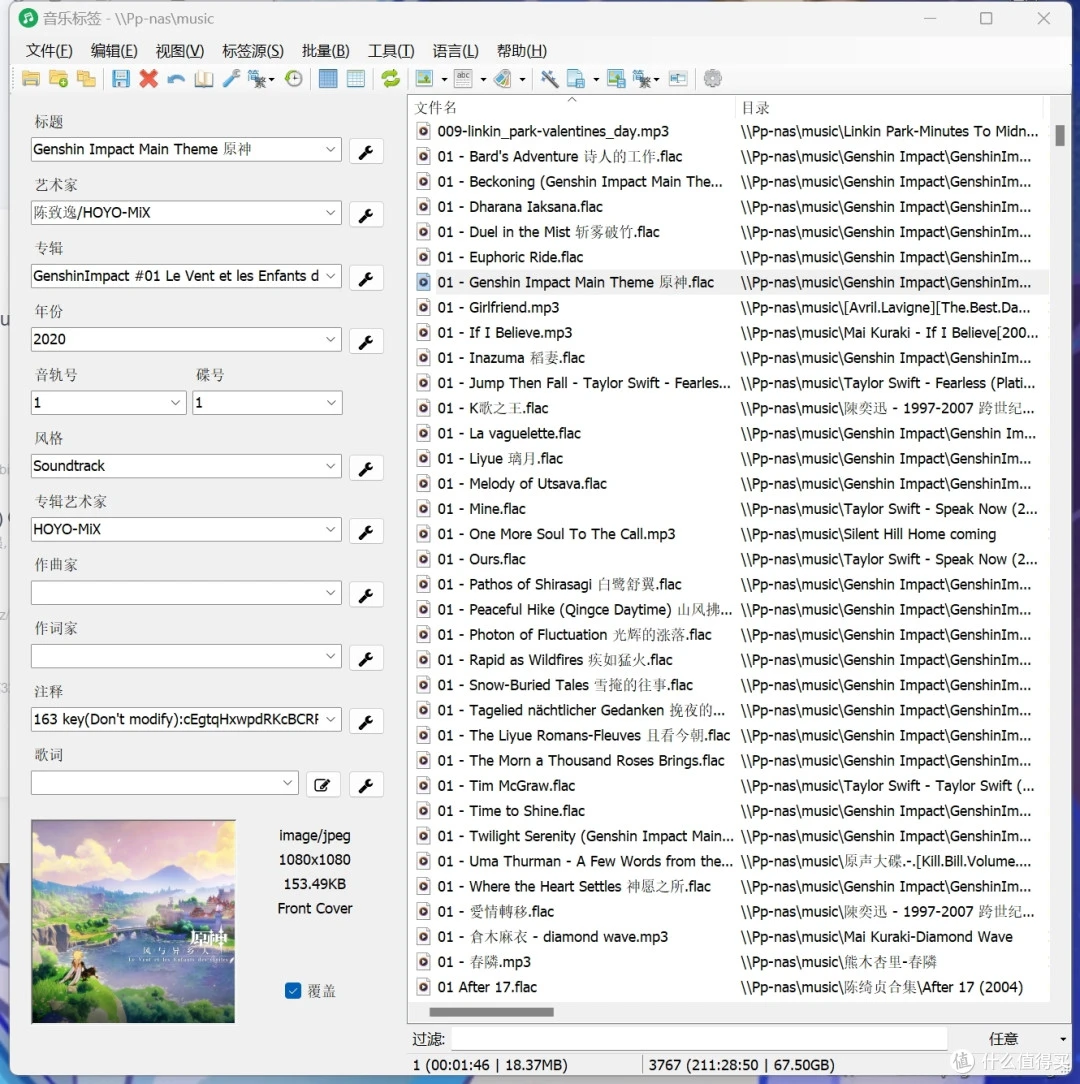The width and height of the screenshot is (1080, 1084).
Task: Click the red X delete icon
Action: 149,79
